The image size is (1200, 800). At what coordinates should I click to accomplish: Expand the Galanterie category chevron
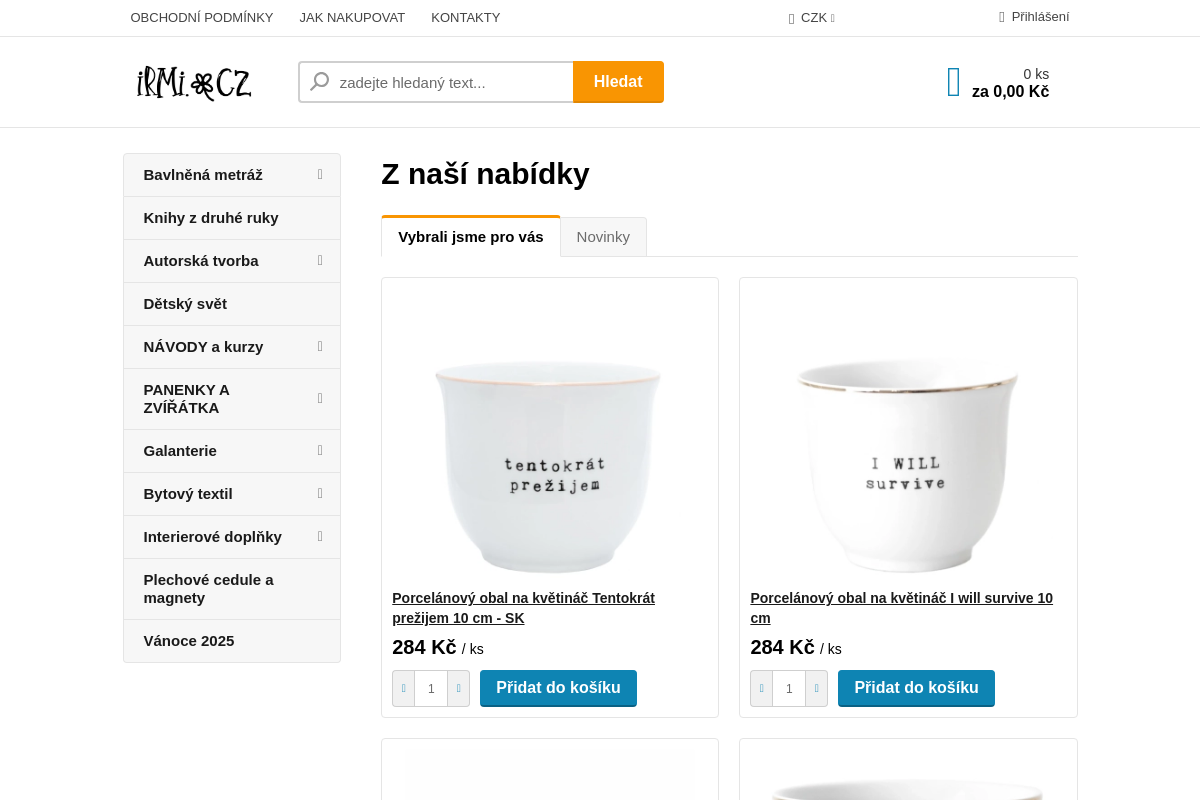coord(320,451)
